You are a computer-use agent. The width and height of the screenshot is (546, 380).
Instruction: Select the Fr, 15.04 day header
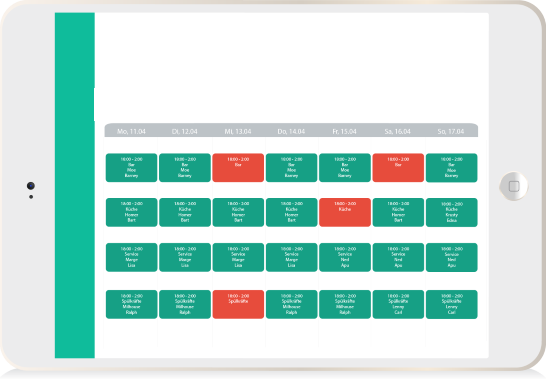tap(344, 131)
